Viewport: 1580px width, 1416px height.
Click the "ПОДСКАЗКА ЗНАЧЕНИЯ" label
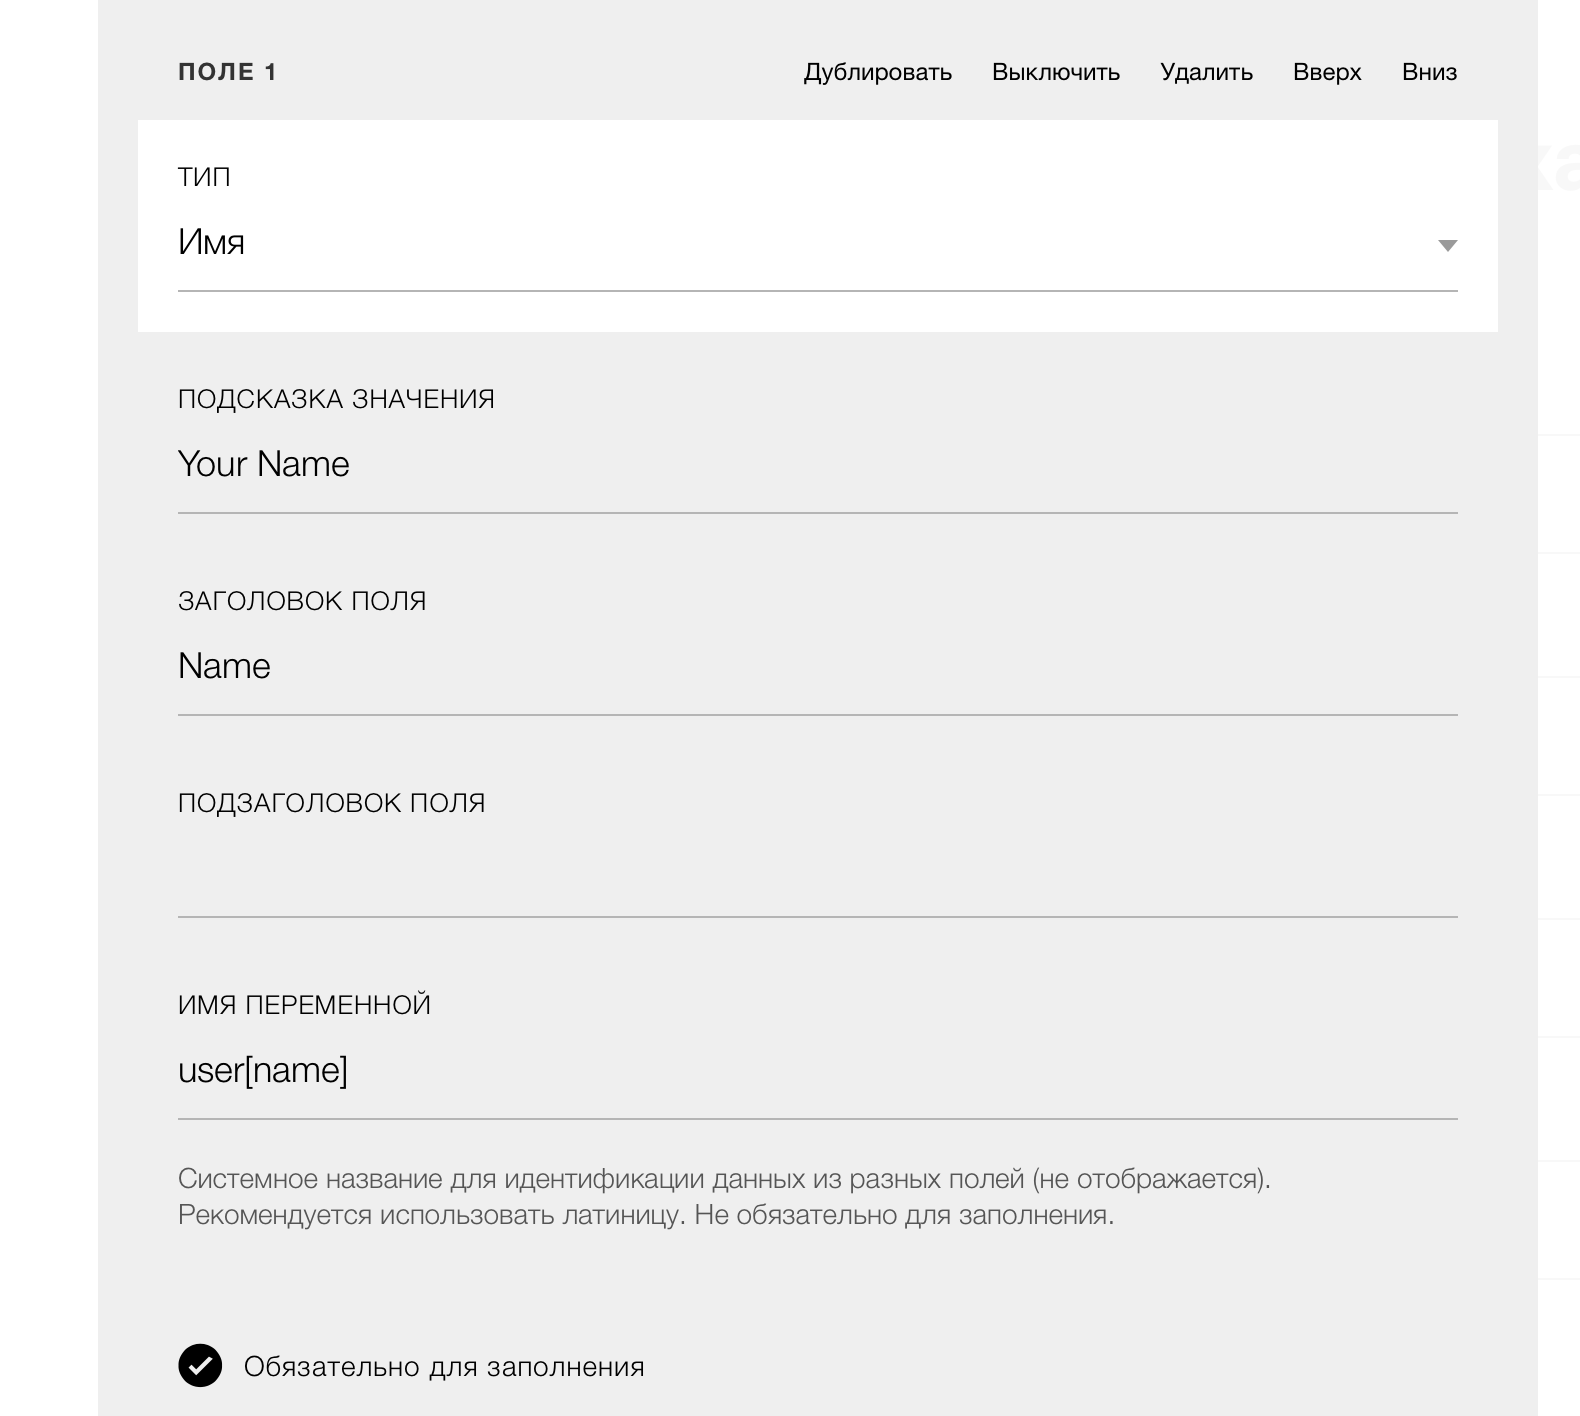(336, 399)
